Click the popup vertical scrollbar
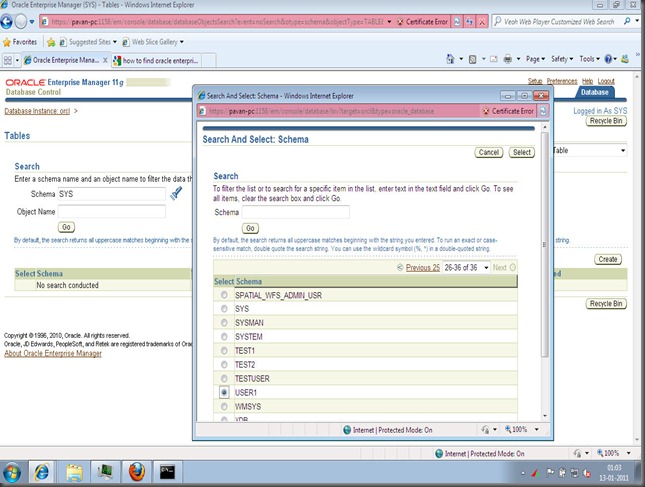This screenshot has height=487, width=645. click(545, 245)
